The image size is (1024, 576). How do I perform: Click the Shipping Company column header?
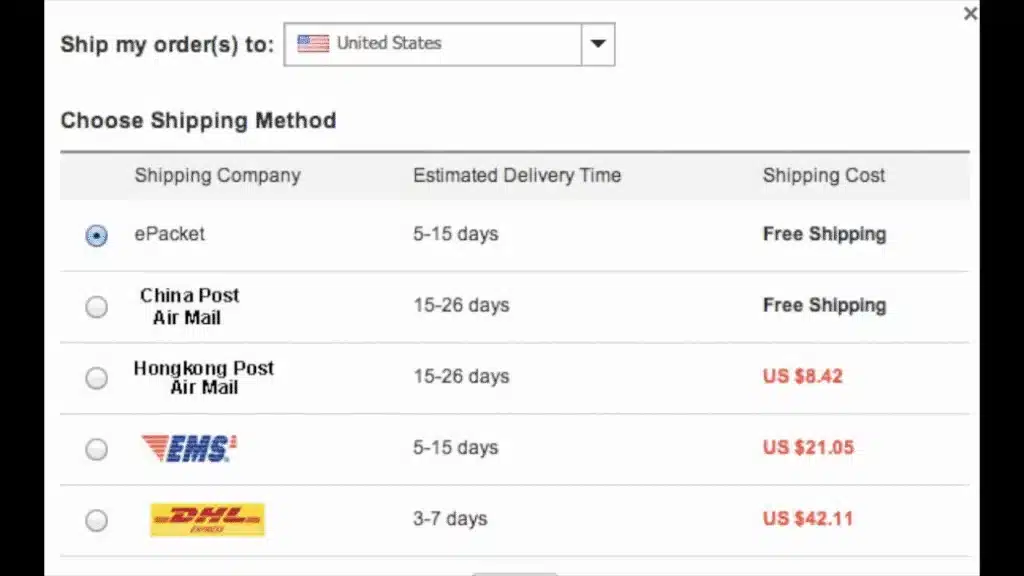click(217, 175)
